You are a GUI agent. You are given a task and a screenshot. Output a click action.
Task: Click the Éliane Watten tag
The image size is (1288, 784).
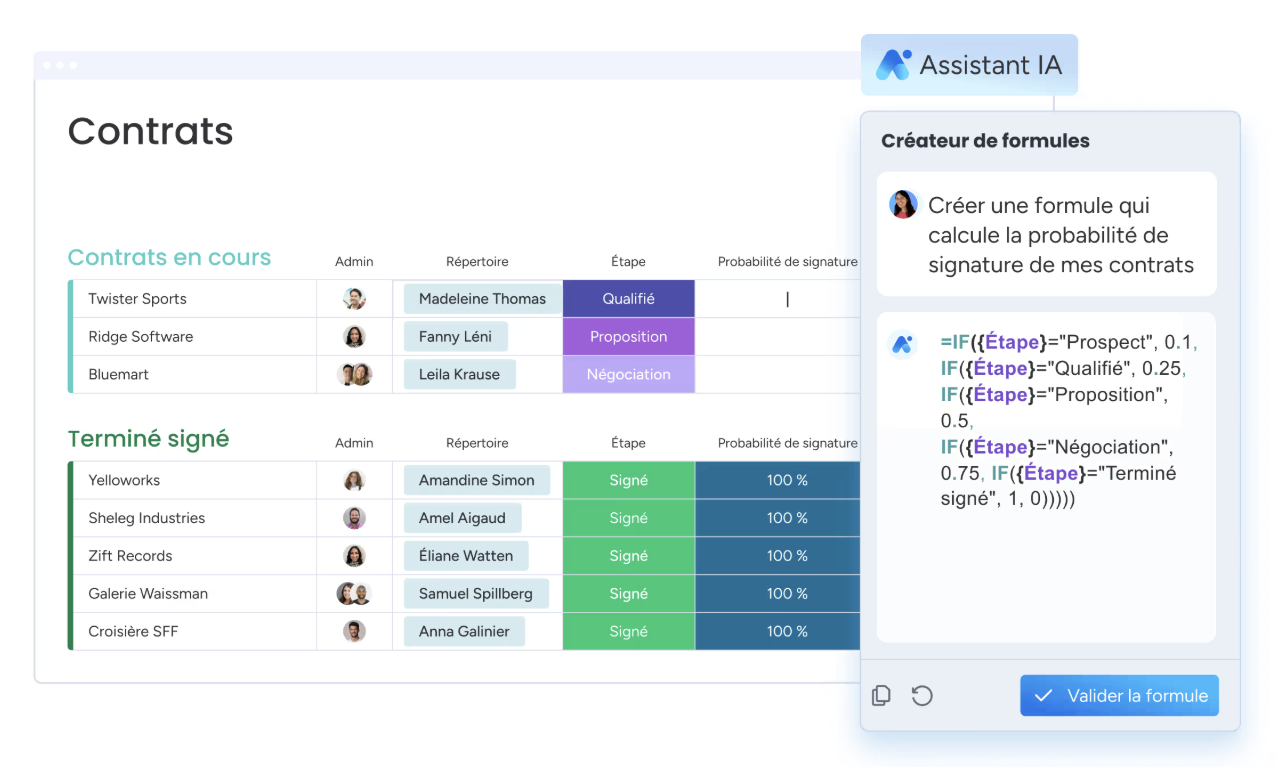click(466, 556)
